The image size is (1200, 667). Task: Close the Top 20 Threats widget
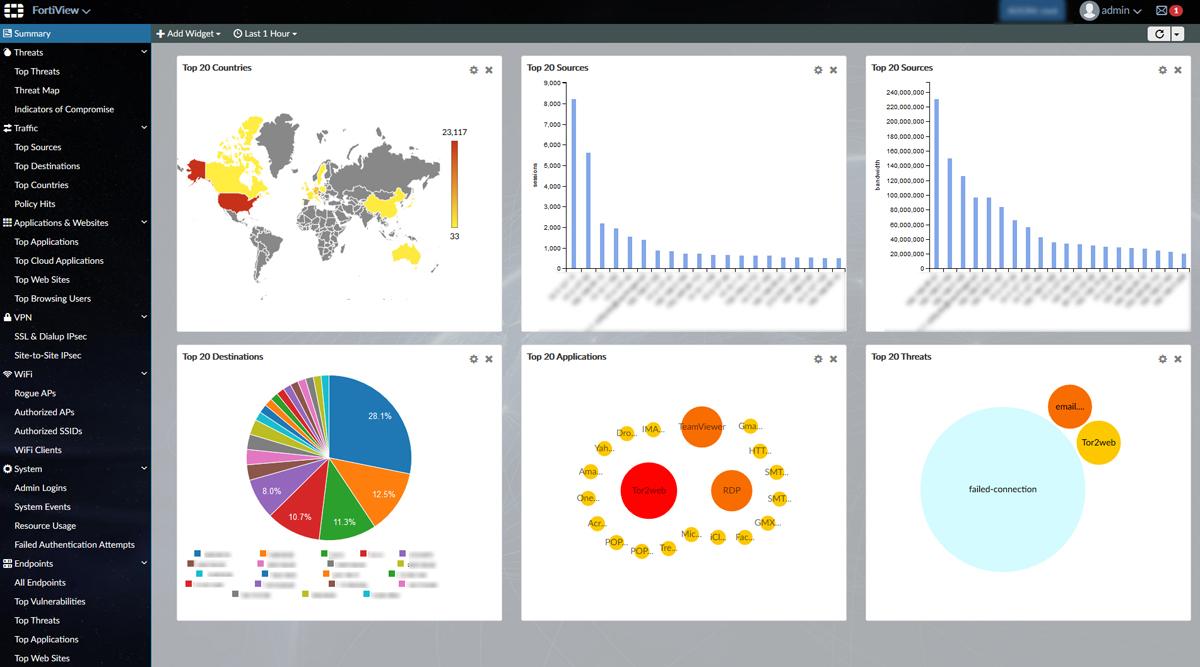(1177, 359)
